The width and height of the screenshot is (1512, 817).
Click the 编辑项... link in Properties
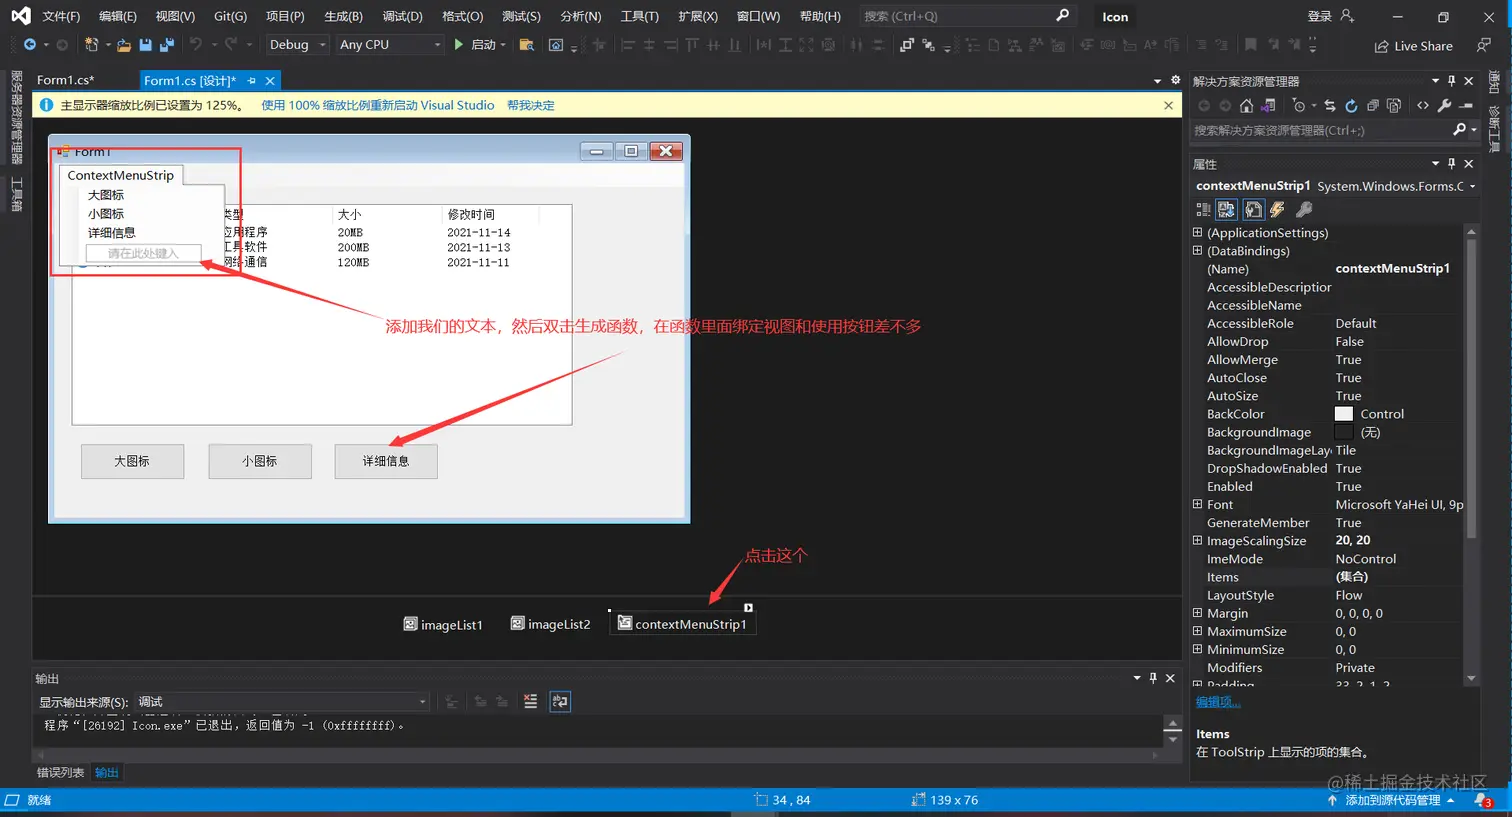point(1218,702)
